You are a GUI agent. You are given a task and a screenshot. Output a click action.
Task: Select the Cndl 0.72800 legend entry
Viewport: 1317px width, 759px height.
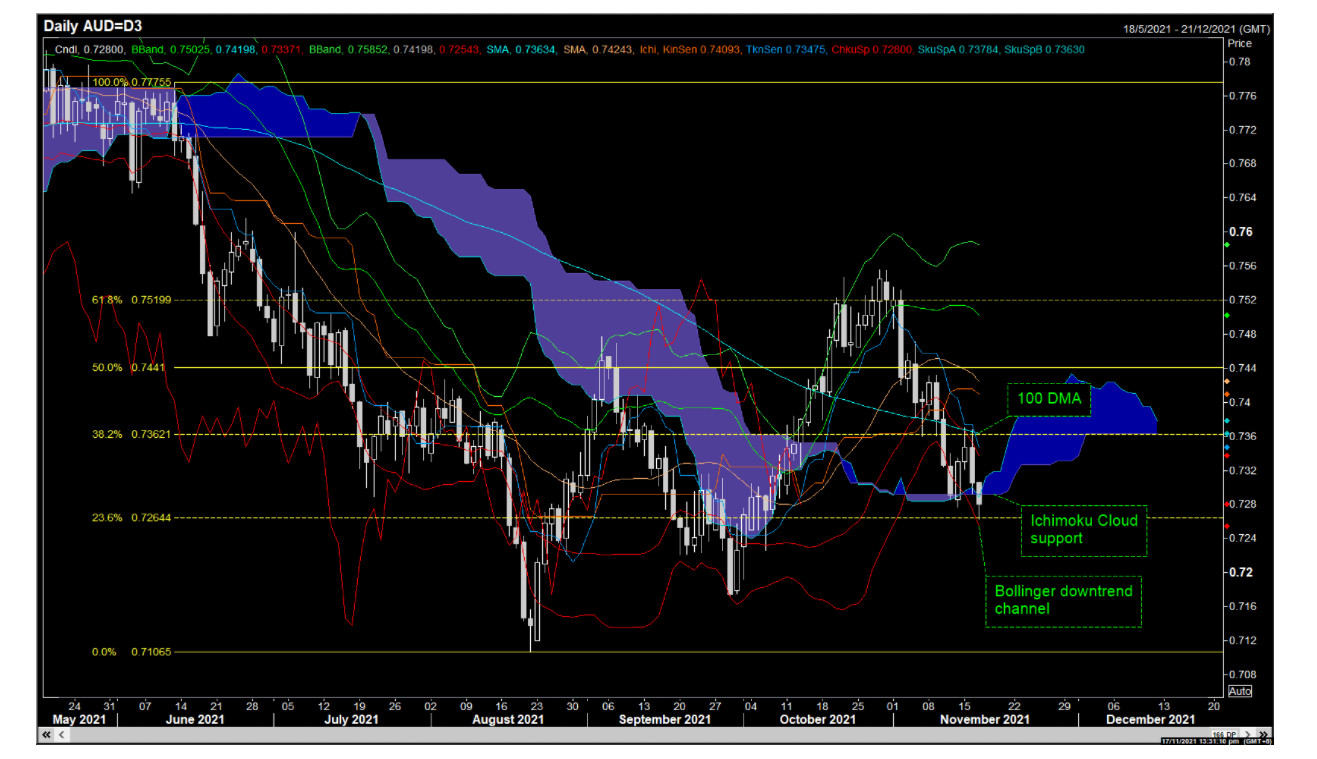point(89,49)
